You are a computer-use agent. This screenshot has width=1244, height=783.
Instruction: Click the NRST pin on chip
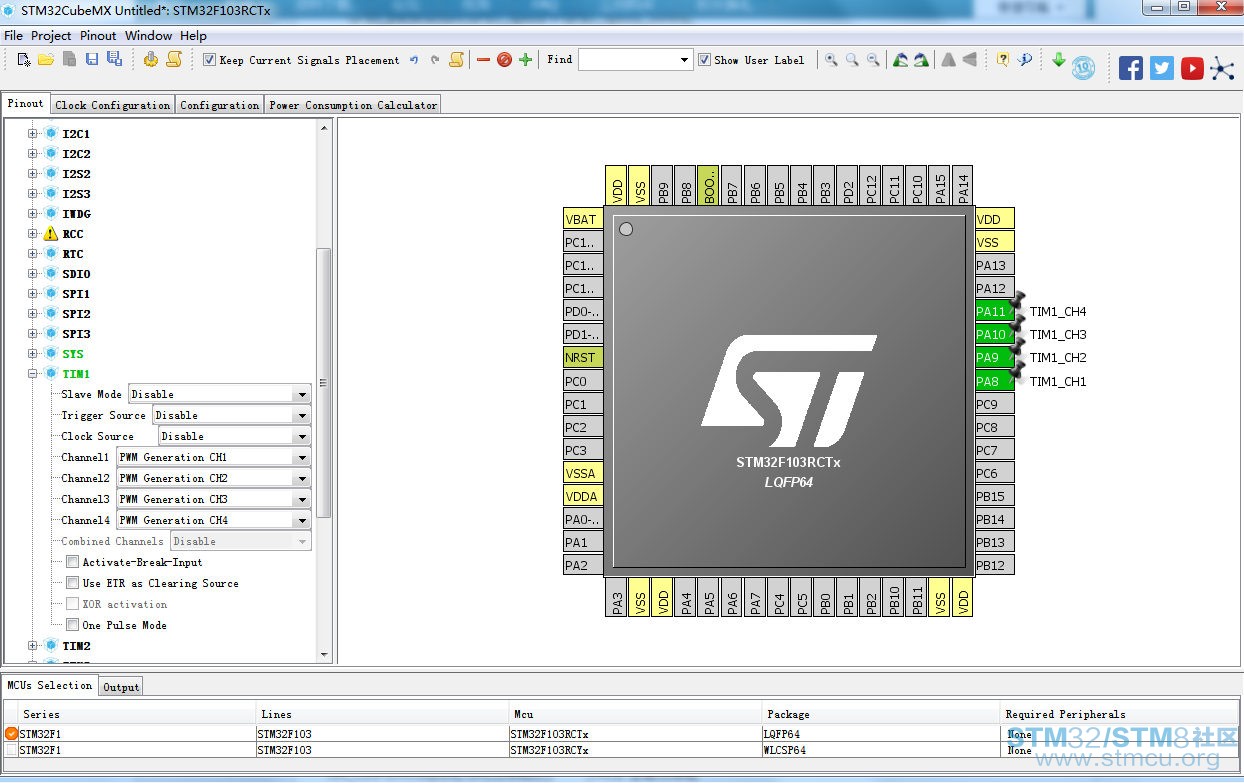coord(582,357)
